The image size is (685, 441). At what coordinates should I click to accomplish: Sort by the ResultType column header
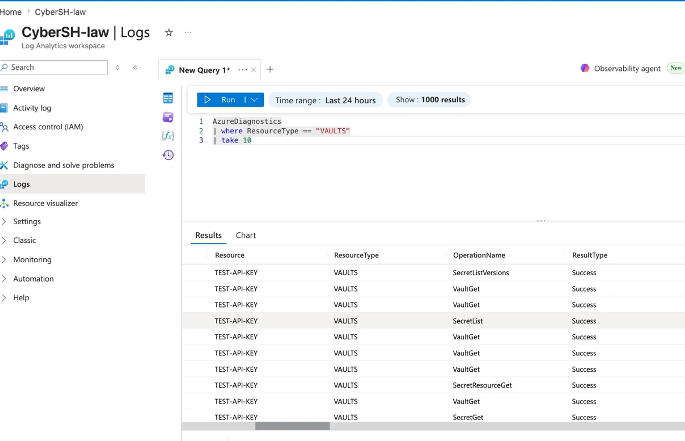click(x=589, y=255)
